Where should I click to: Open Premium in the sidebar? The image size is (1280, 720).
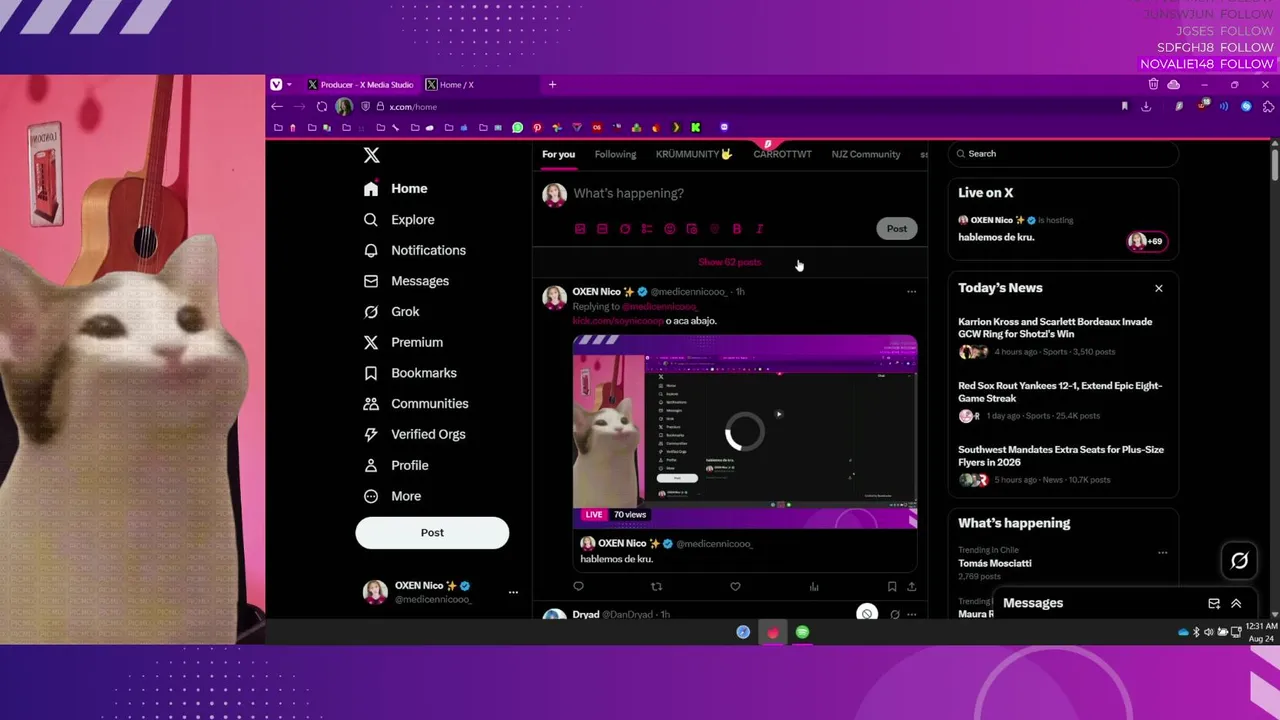pyautogui.click(x=403, y=342)
